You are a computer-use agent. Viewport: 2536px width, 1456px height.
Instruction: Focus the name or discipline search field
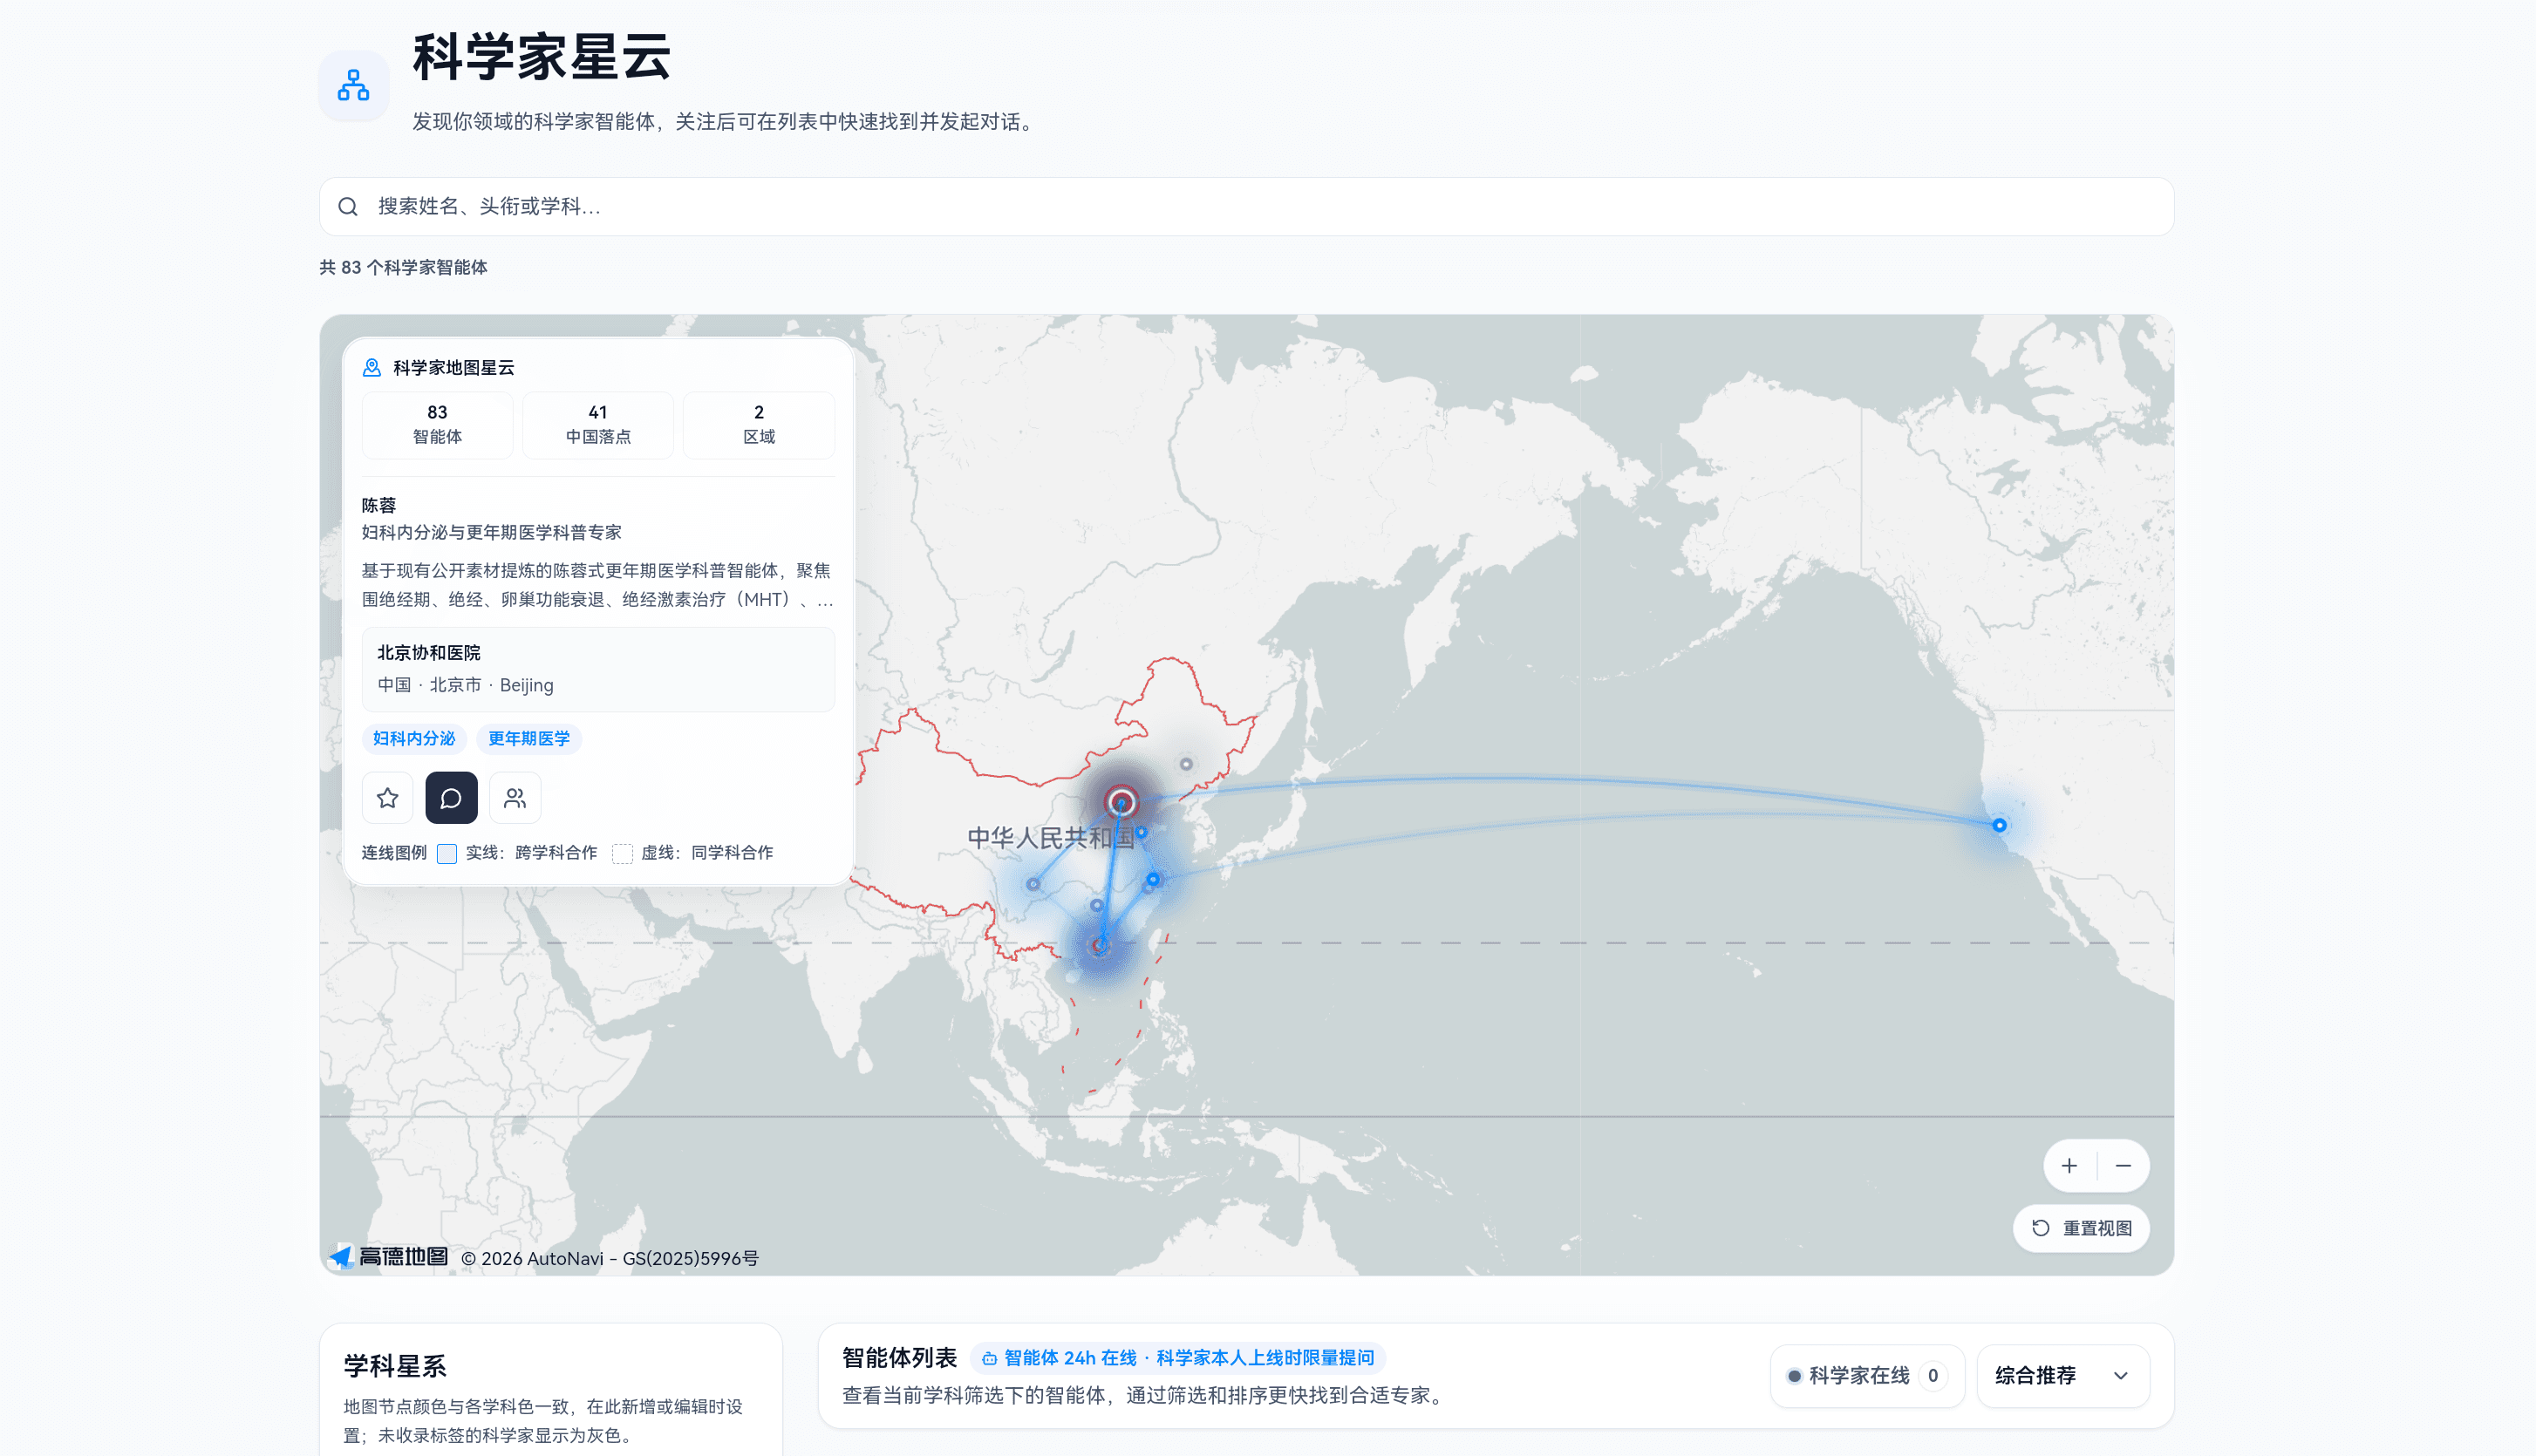coord(1246,207)
